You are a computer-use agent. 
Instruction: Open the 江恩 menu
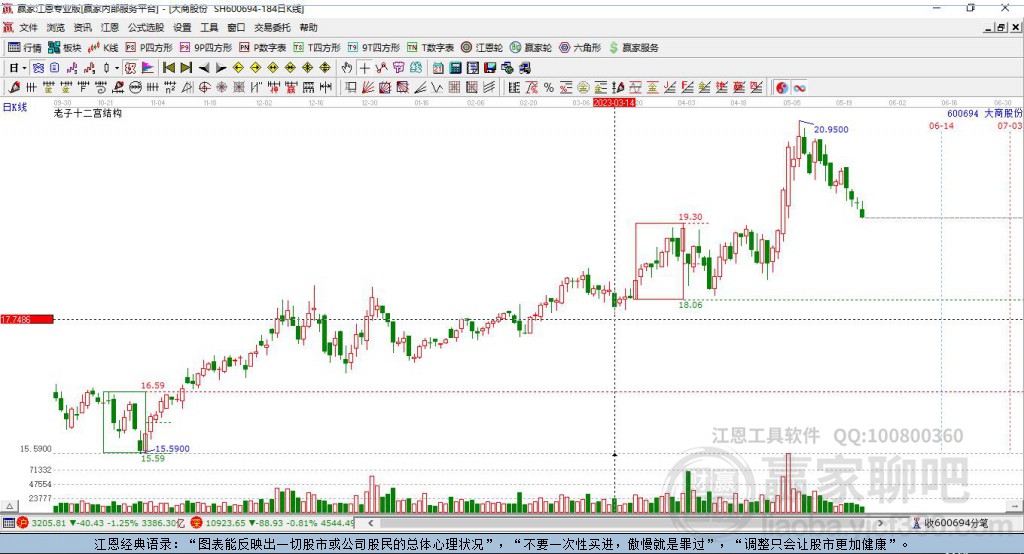110,27
